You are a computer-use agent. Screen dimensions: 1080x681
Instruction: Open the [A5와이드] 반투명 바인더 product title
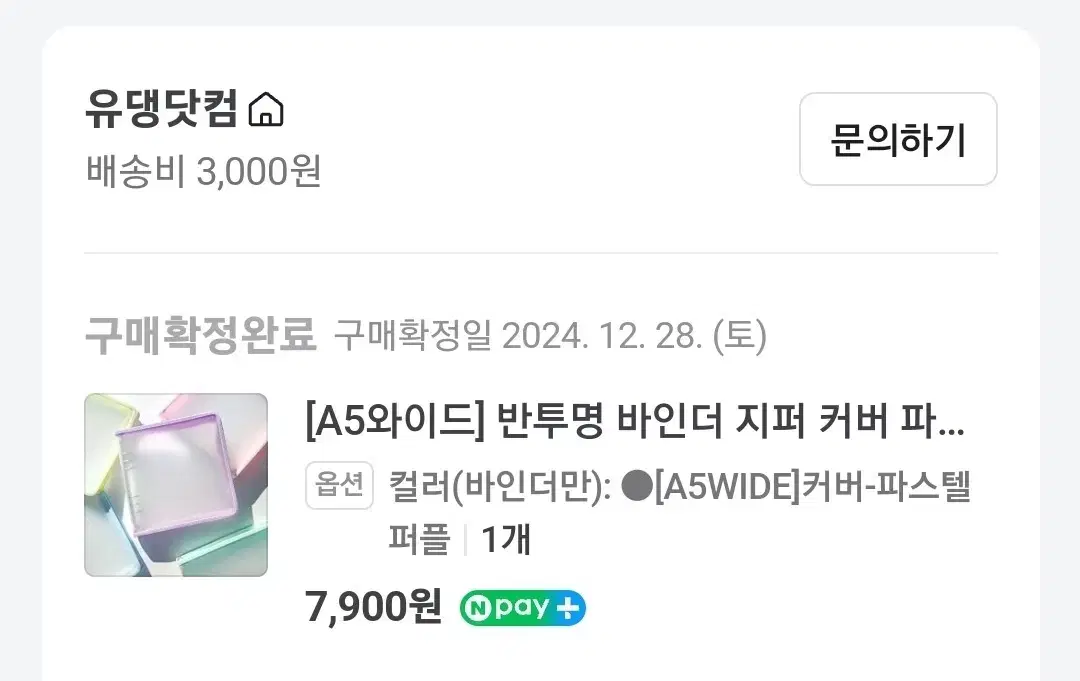pos(634,420)
